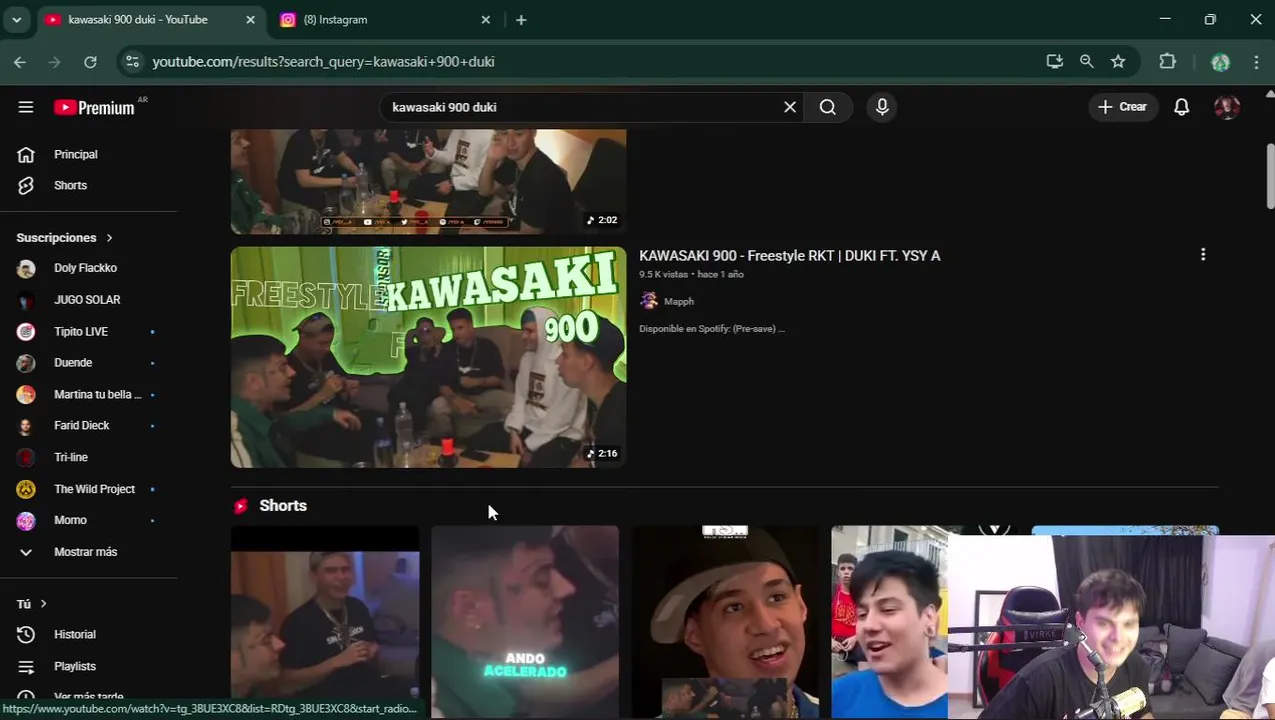This screenshot has height=720, width=1275.
Task: Open JUGO SOLAR channel
Action: [x=88, y=299]
